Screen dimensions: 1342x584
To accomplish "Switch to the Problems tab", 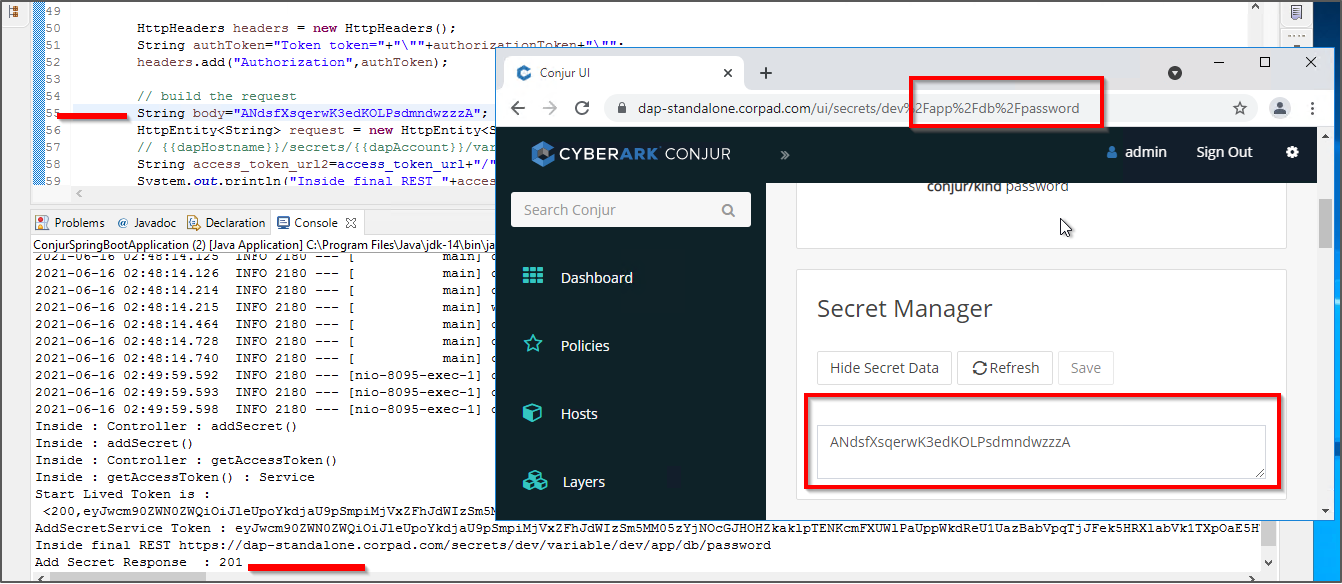I will point(70,223).
